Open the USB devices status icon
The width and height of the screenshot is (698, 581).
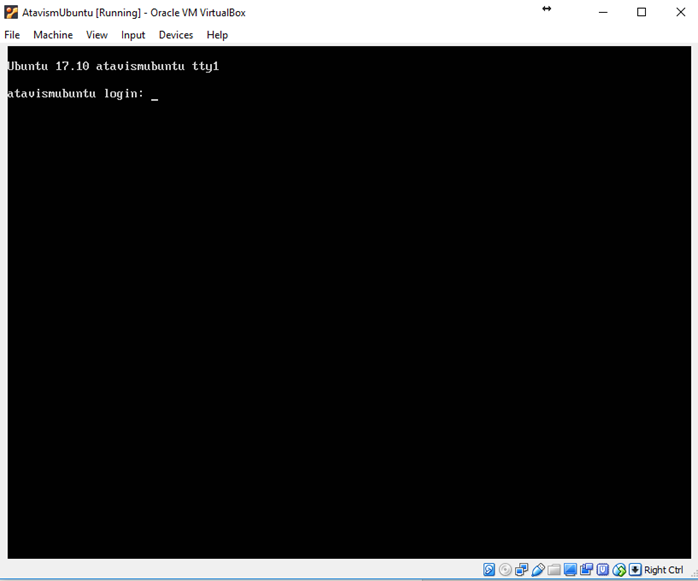click(537, 570)
